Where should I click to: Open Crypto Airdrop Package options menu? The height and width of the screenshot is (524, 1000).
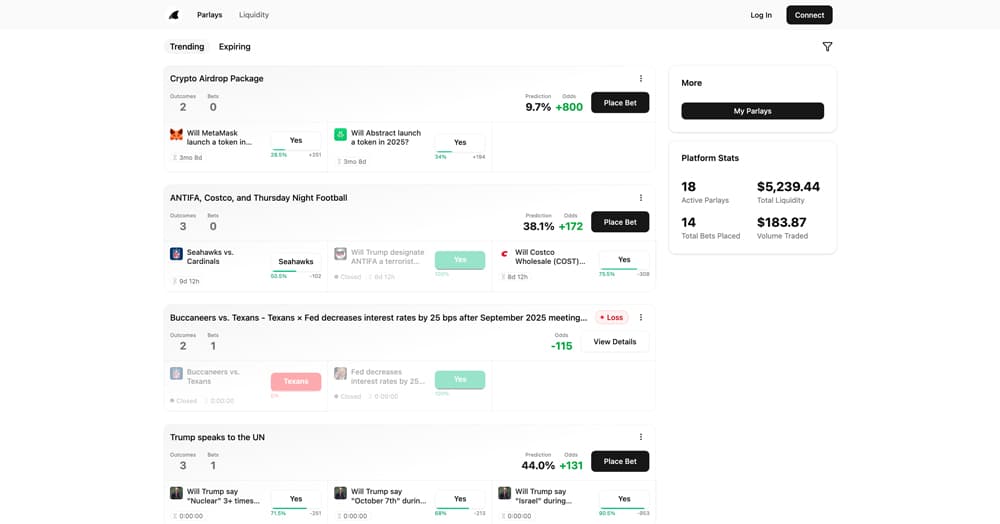point(641,78)
